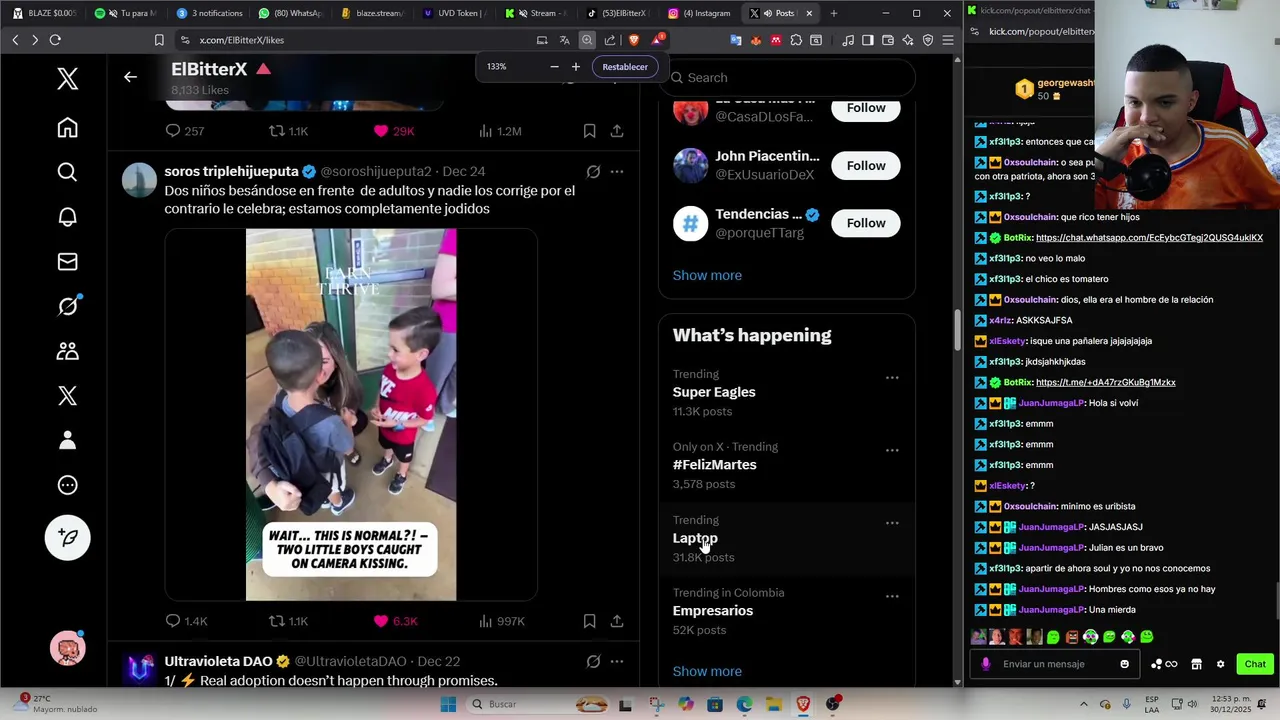Switch to UVD Token browser tab
The image size is (1280, 720).
tap(455, 13)
